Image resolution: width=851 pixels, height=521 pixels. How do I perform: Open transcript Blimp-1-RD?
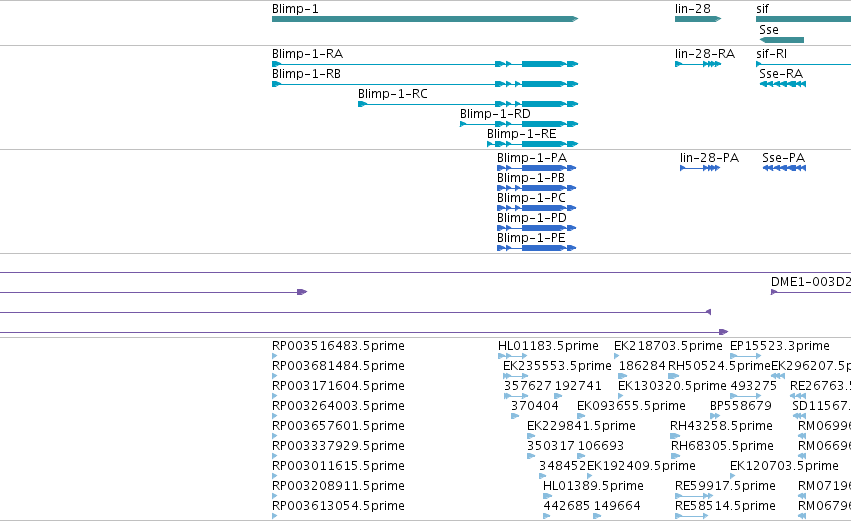519,124
